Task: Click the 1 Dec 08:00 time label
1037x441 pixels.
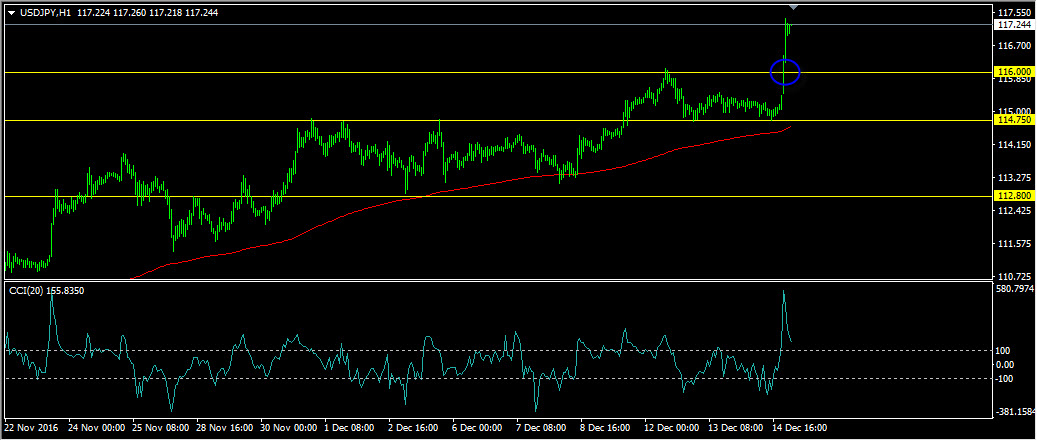Action: [351, 428]
